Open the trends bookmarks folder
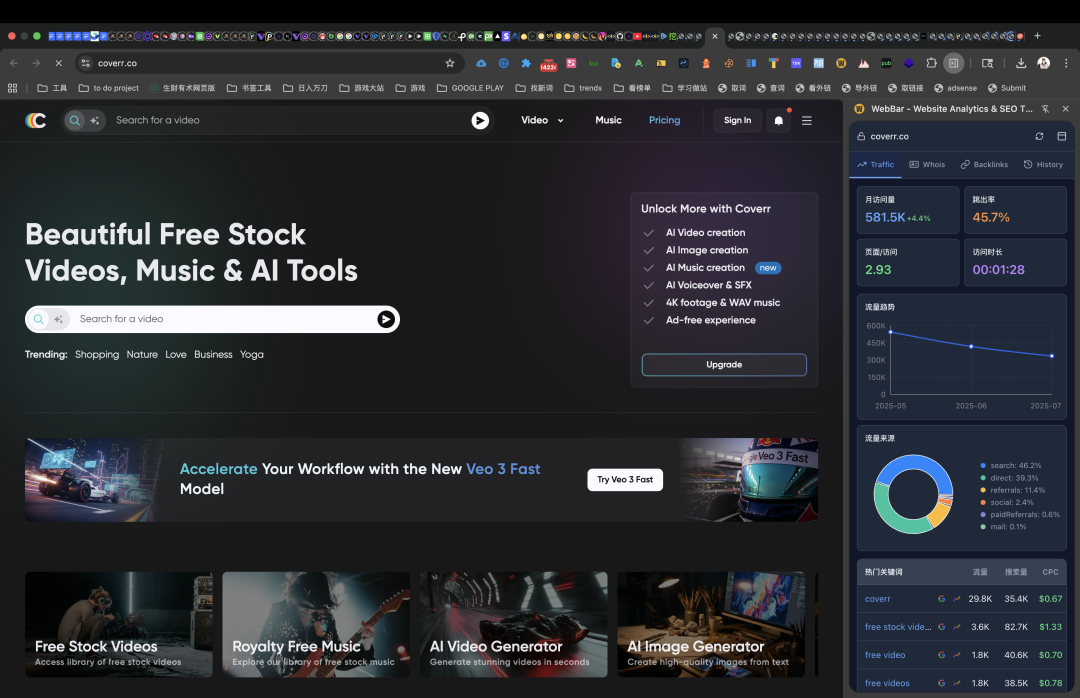 [x=583, y=88]
